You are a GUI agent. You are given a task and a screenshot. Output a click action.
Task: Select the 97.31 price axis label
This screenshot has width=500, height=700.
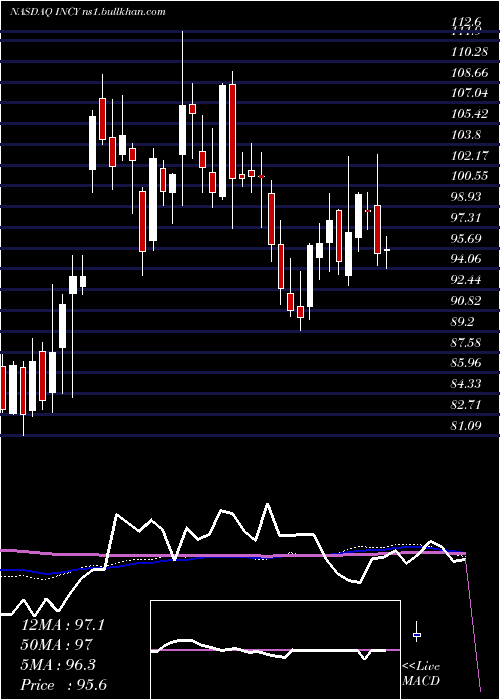[467, 218]
